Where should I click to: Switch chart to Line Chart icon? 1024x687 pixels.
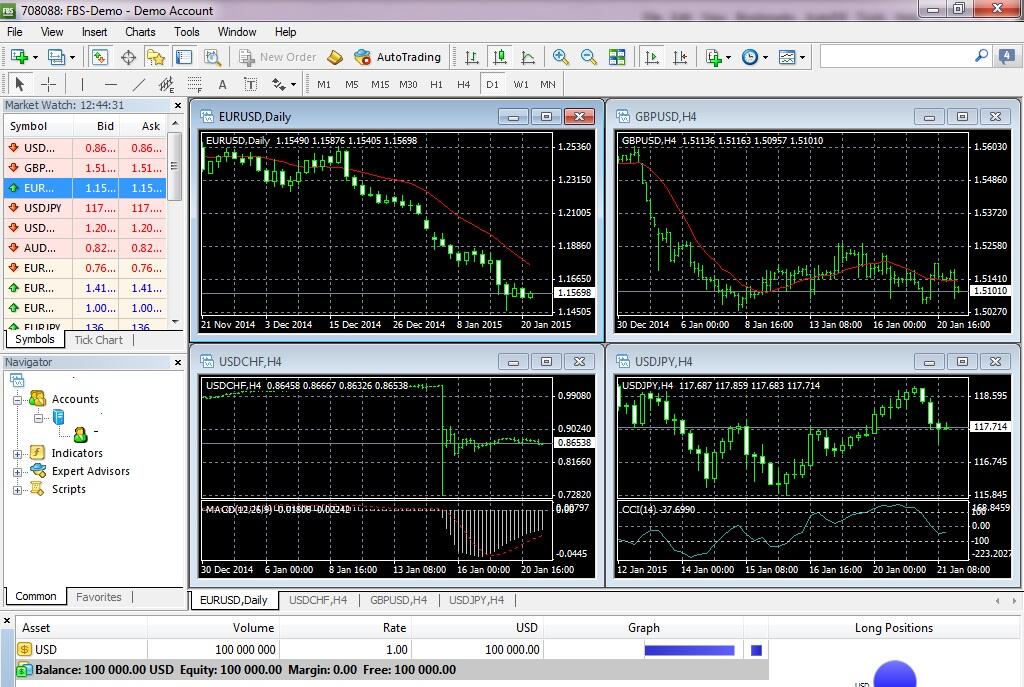click(528, 57)
